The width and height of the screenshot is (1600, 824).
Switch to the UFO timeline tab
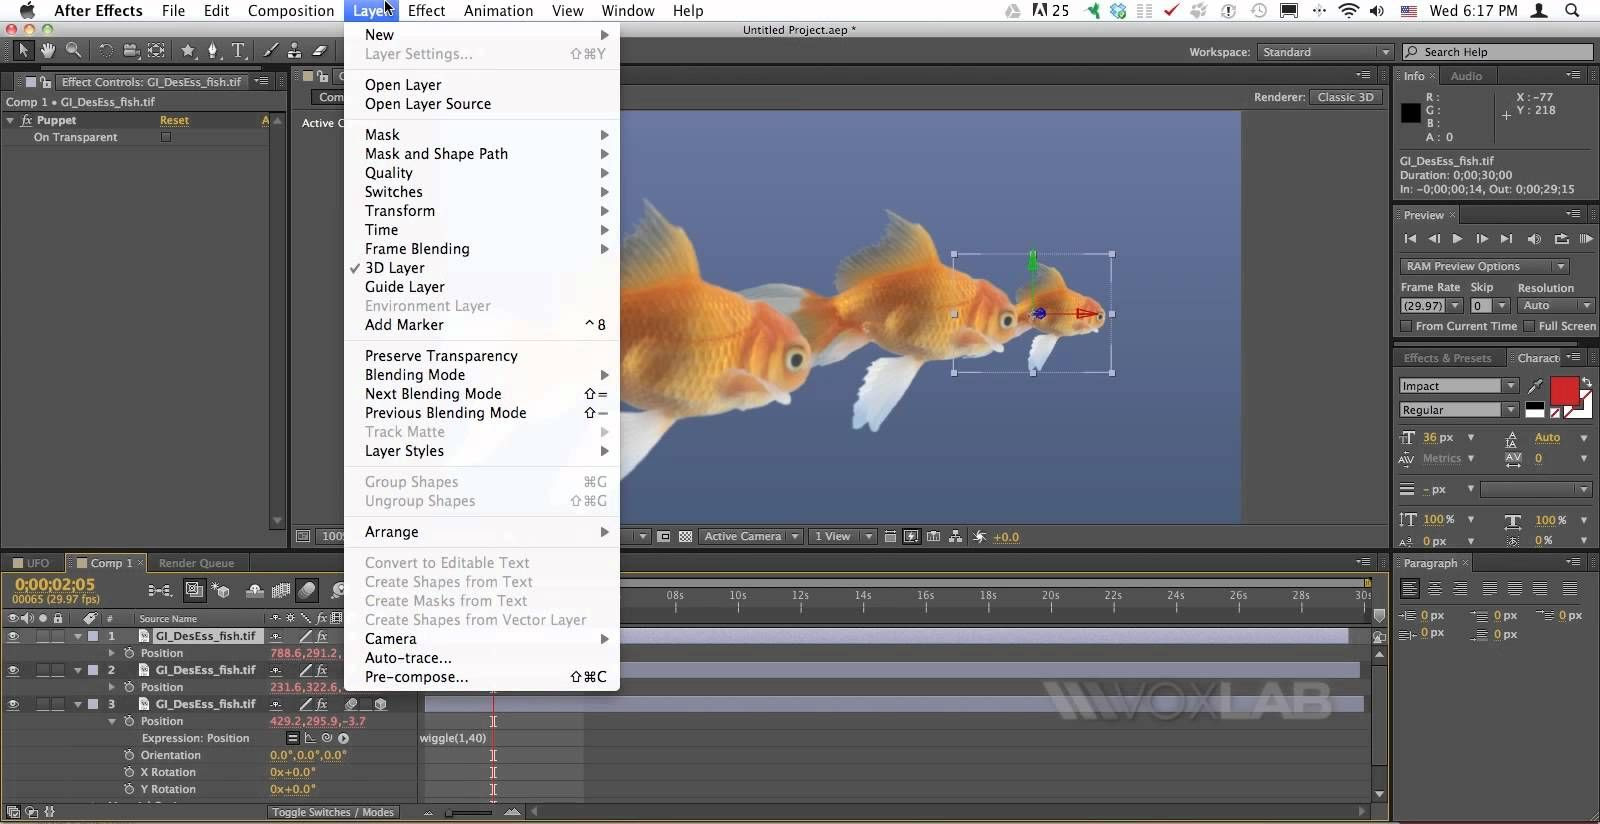(x=38, y=563)
